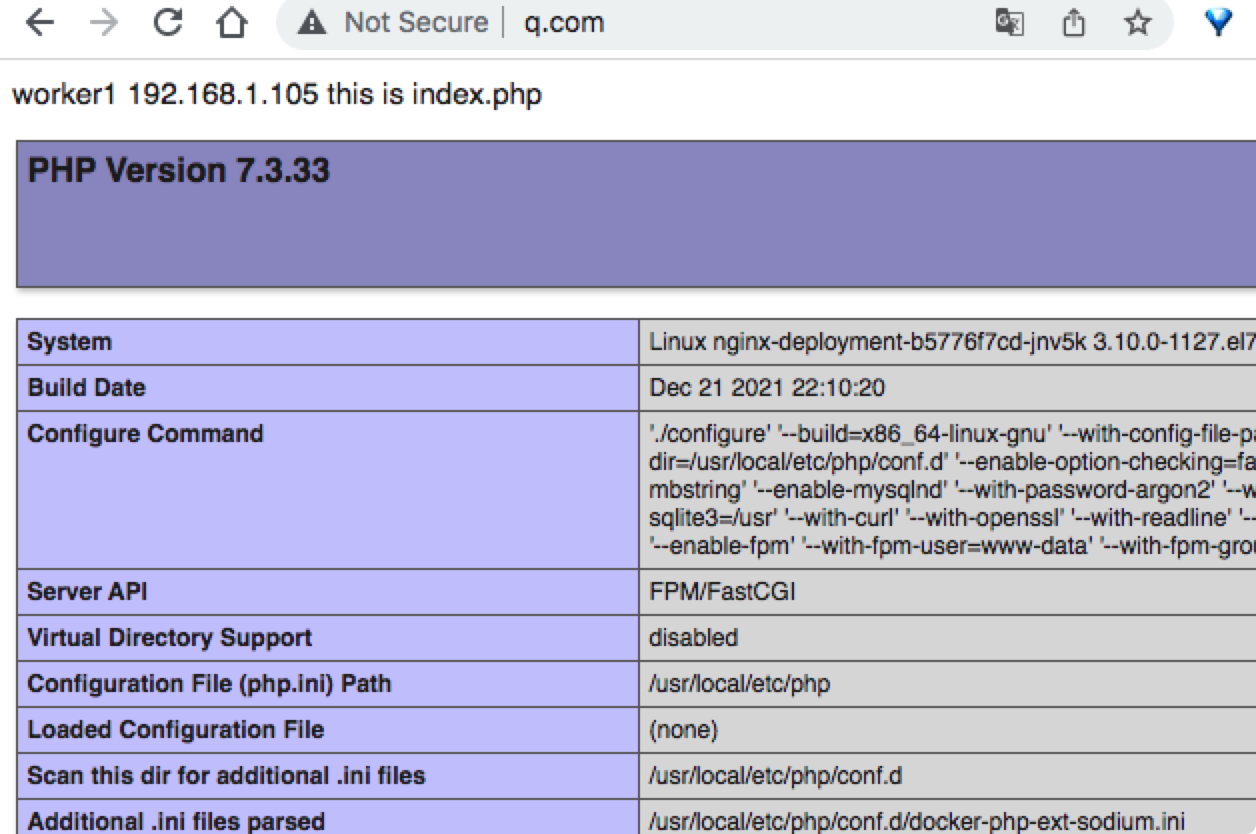Screen dimensions: 1256x834
Task: Click the browser back arrow
Action: pos(40,24)
